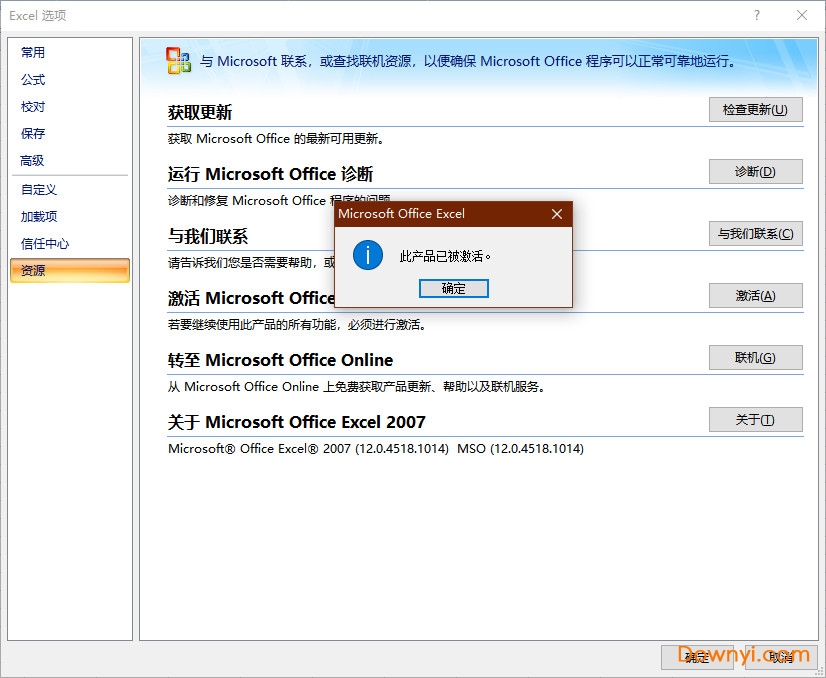Click the 关于(T) button

click(x=755, y=420)
